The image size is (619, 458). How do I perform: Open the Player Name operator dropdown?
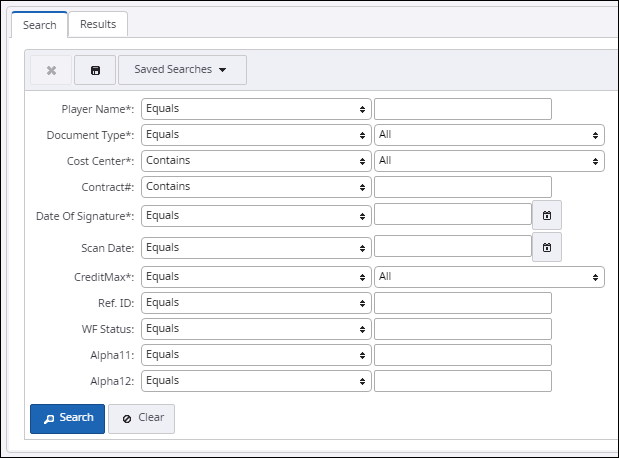click(256, 109)
